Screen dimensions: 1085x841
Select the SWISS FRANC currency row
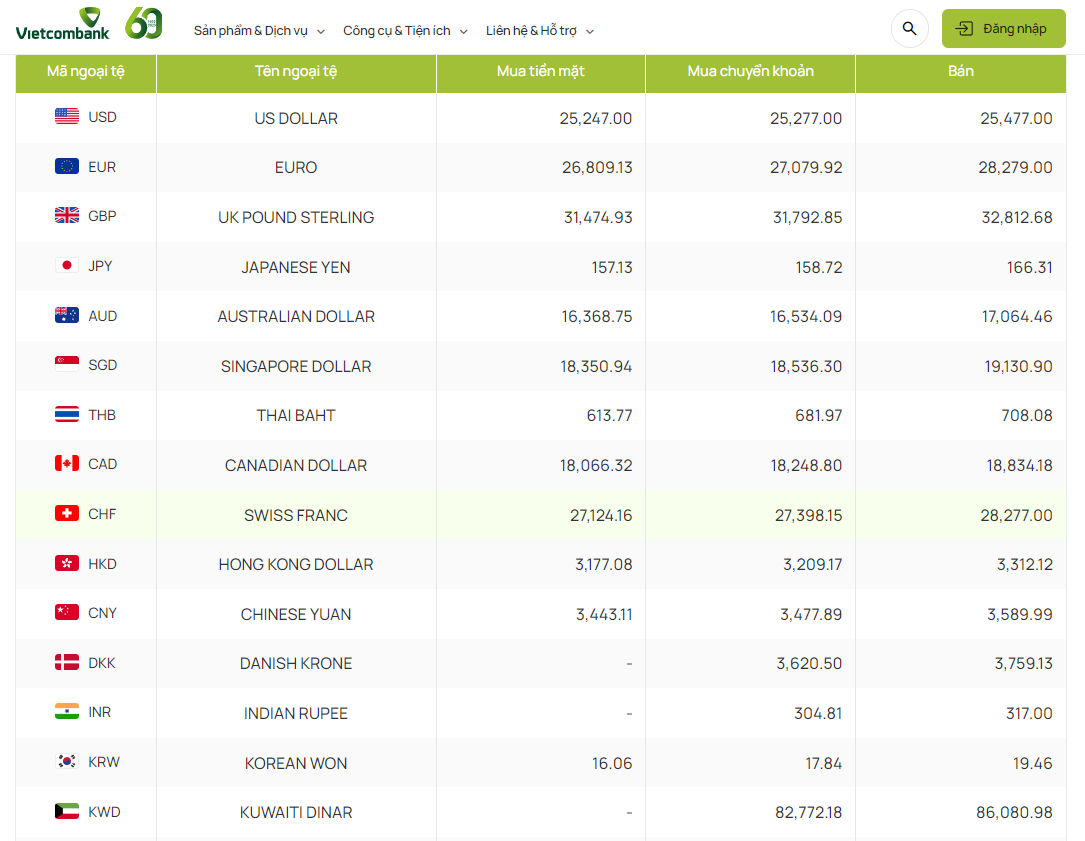pos(296,515)
